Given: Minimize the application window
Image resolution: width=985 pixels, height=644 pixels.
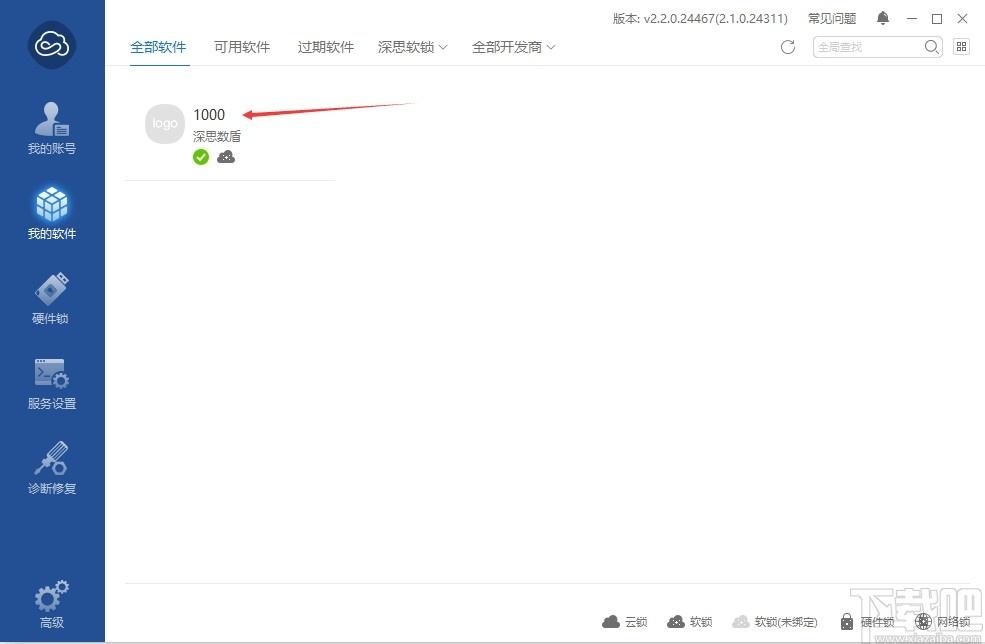Looking at the screenshot, I should (912, 19).
